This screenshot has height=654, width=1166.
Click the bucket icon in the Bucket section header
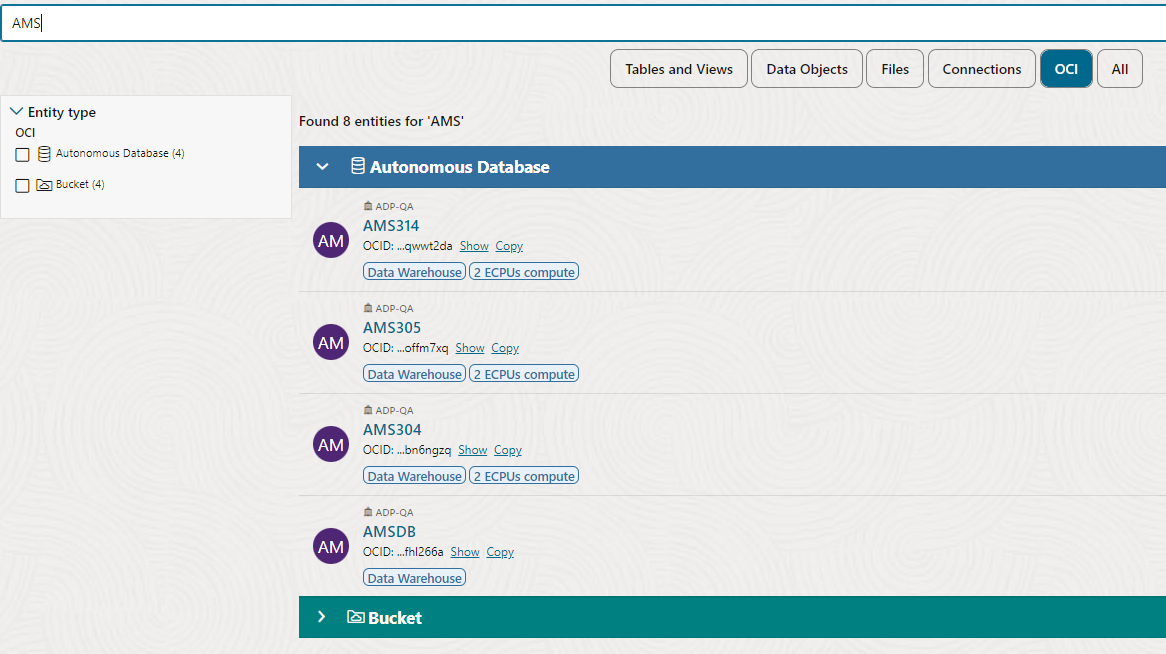[355, 617]
